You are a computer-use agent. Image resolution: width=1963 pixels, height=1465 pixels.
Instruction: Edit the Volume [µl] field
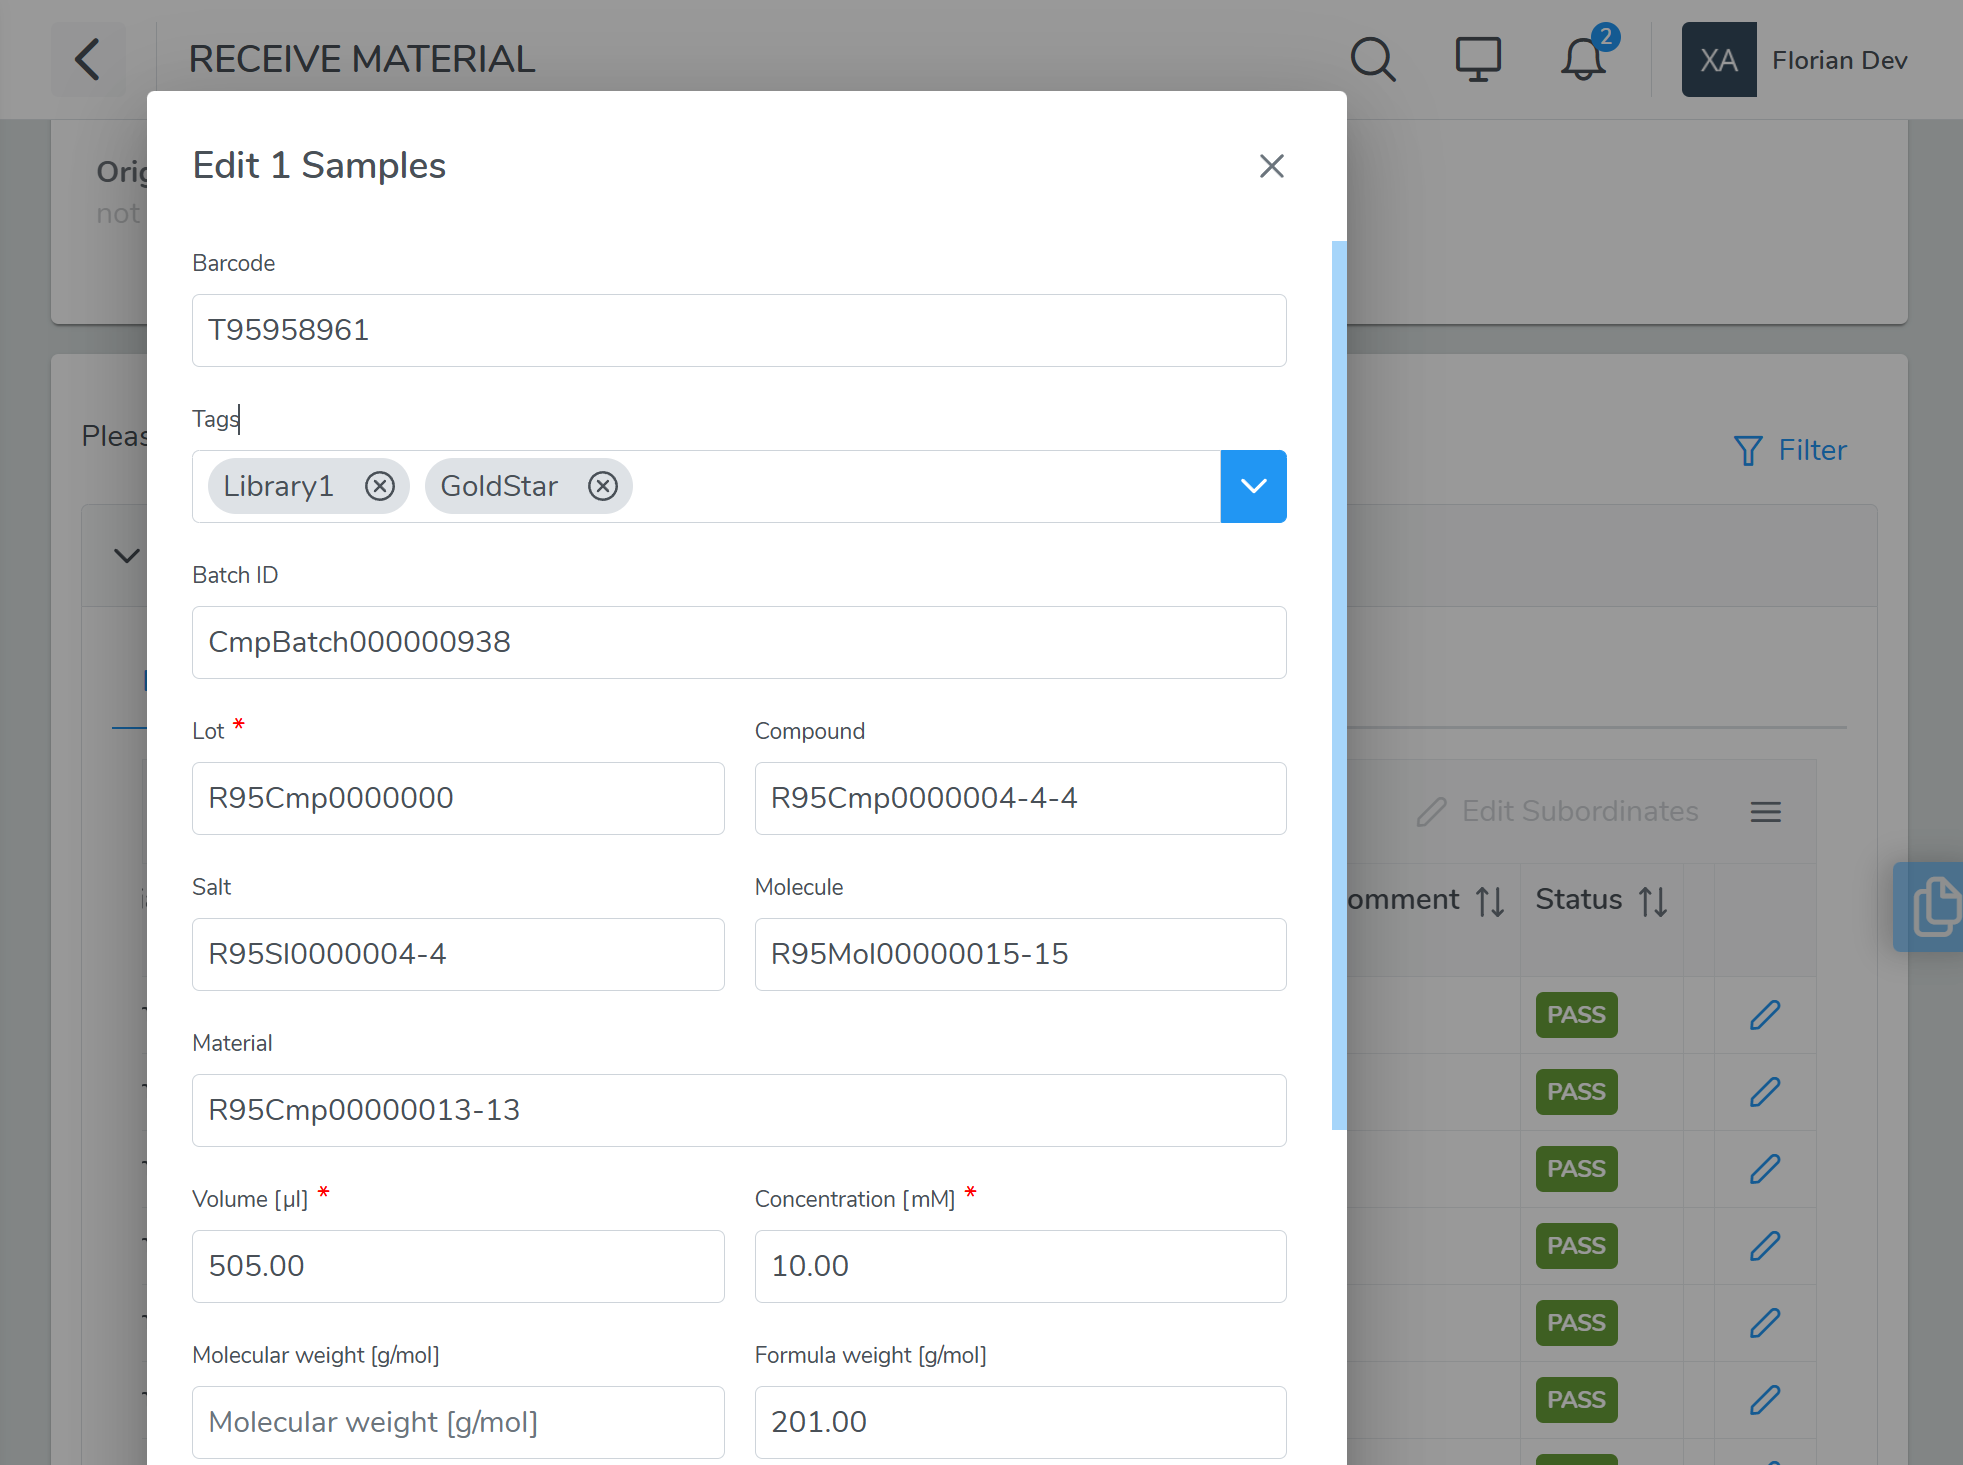pos(458,1266)
